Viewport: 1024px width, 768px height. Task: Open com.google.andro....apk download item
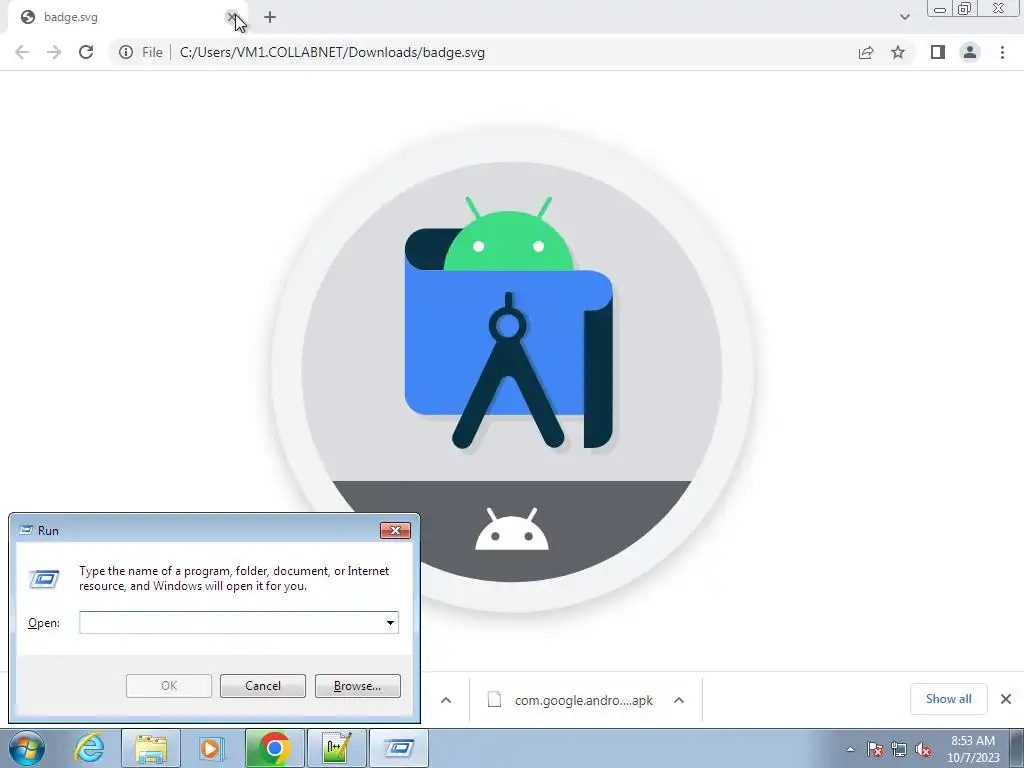coord(570,700)
